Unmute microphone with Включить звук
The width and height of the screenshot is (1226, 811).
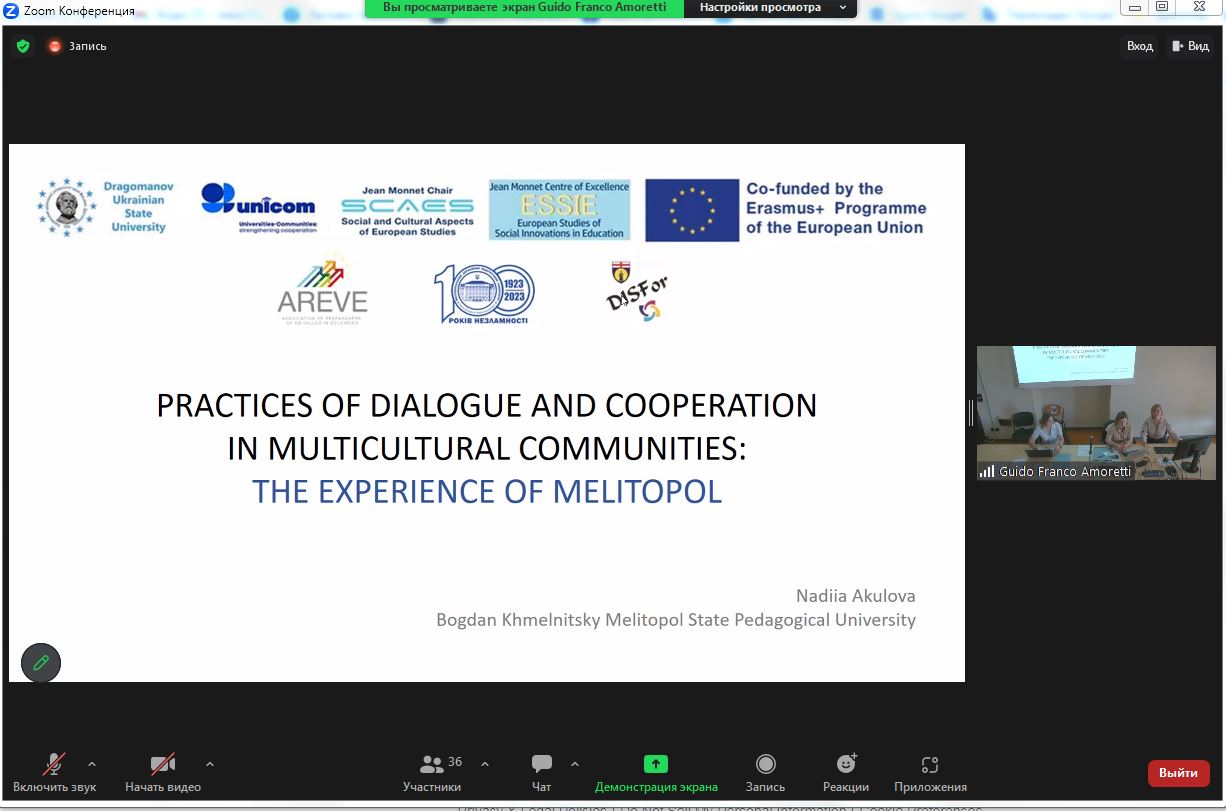click(x=54, y=773)
